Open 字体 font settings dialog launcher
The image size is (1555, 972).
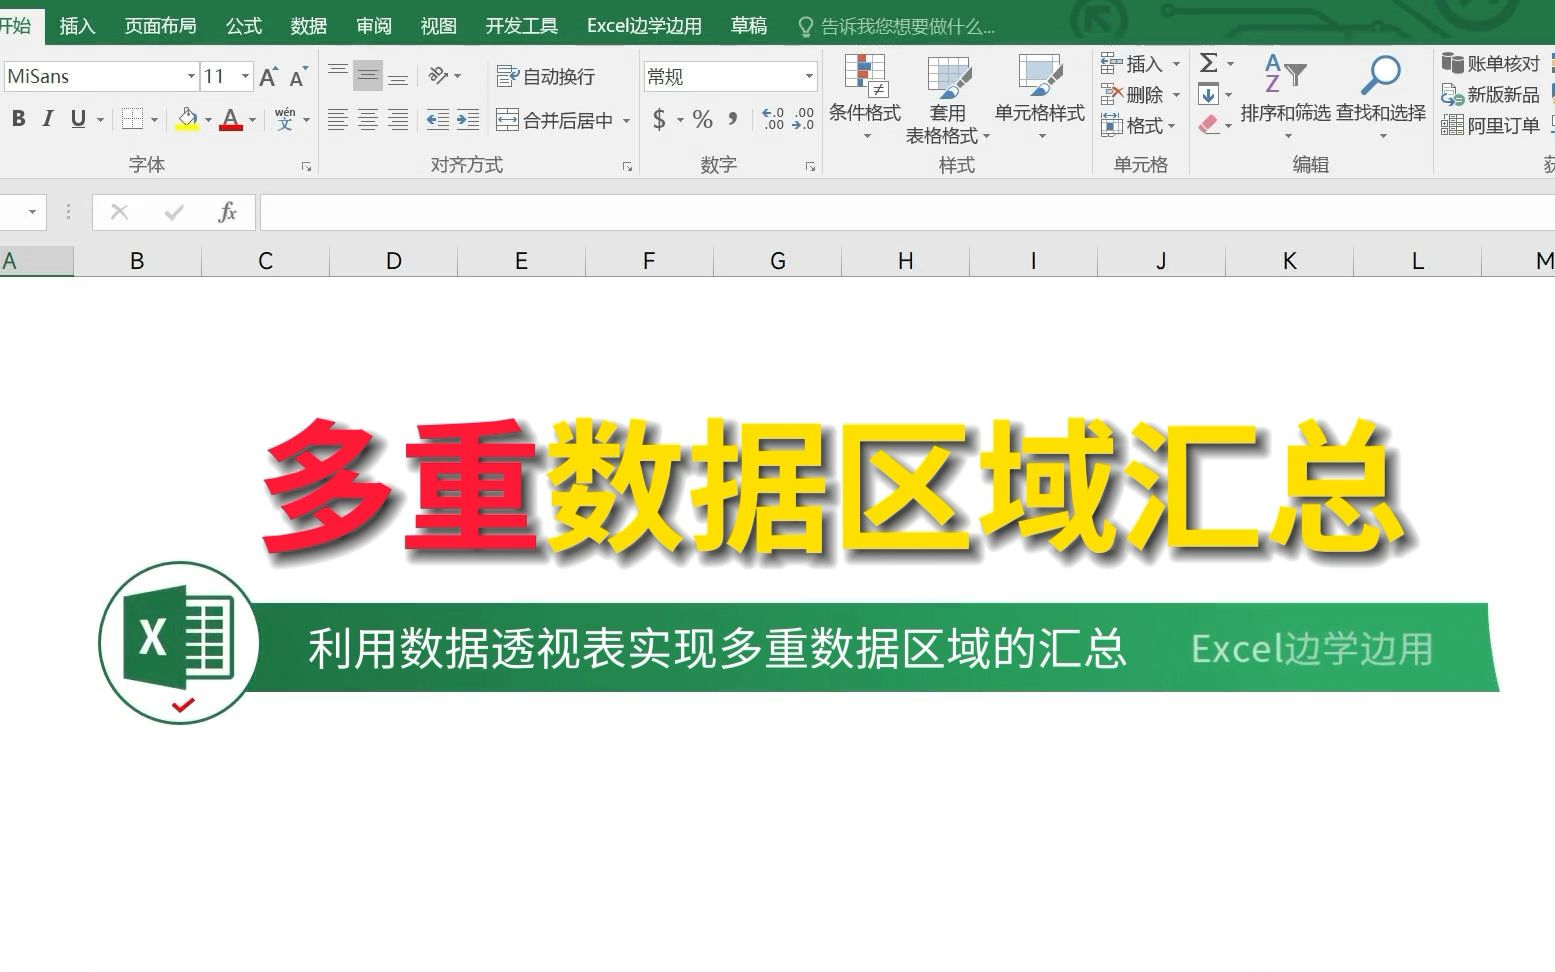click(x=306, y=167)
